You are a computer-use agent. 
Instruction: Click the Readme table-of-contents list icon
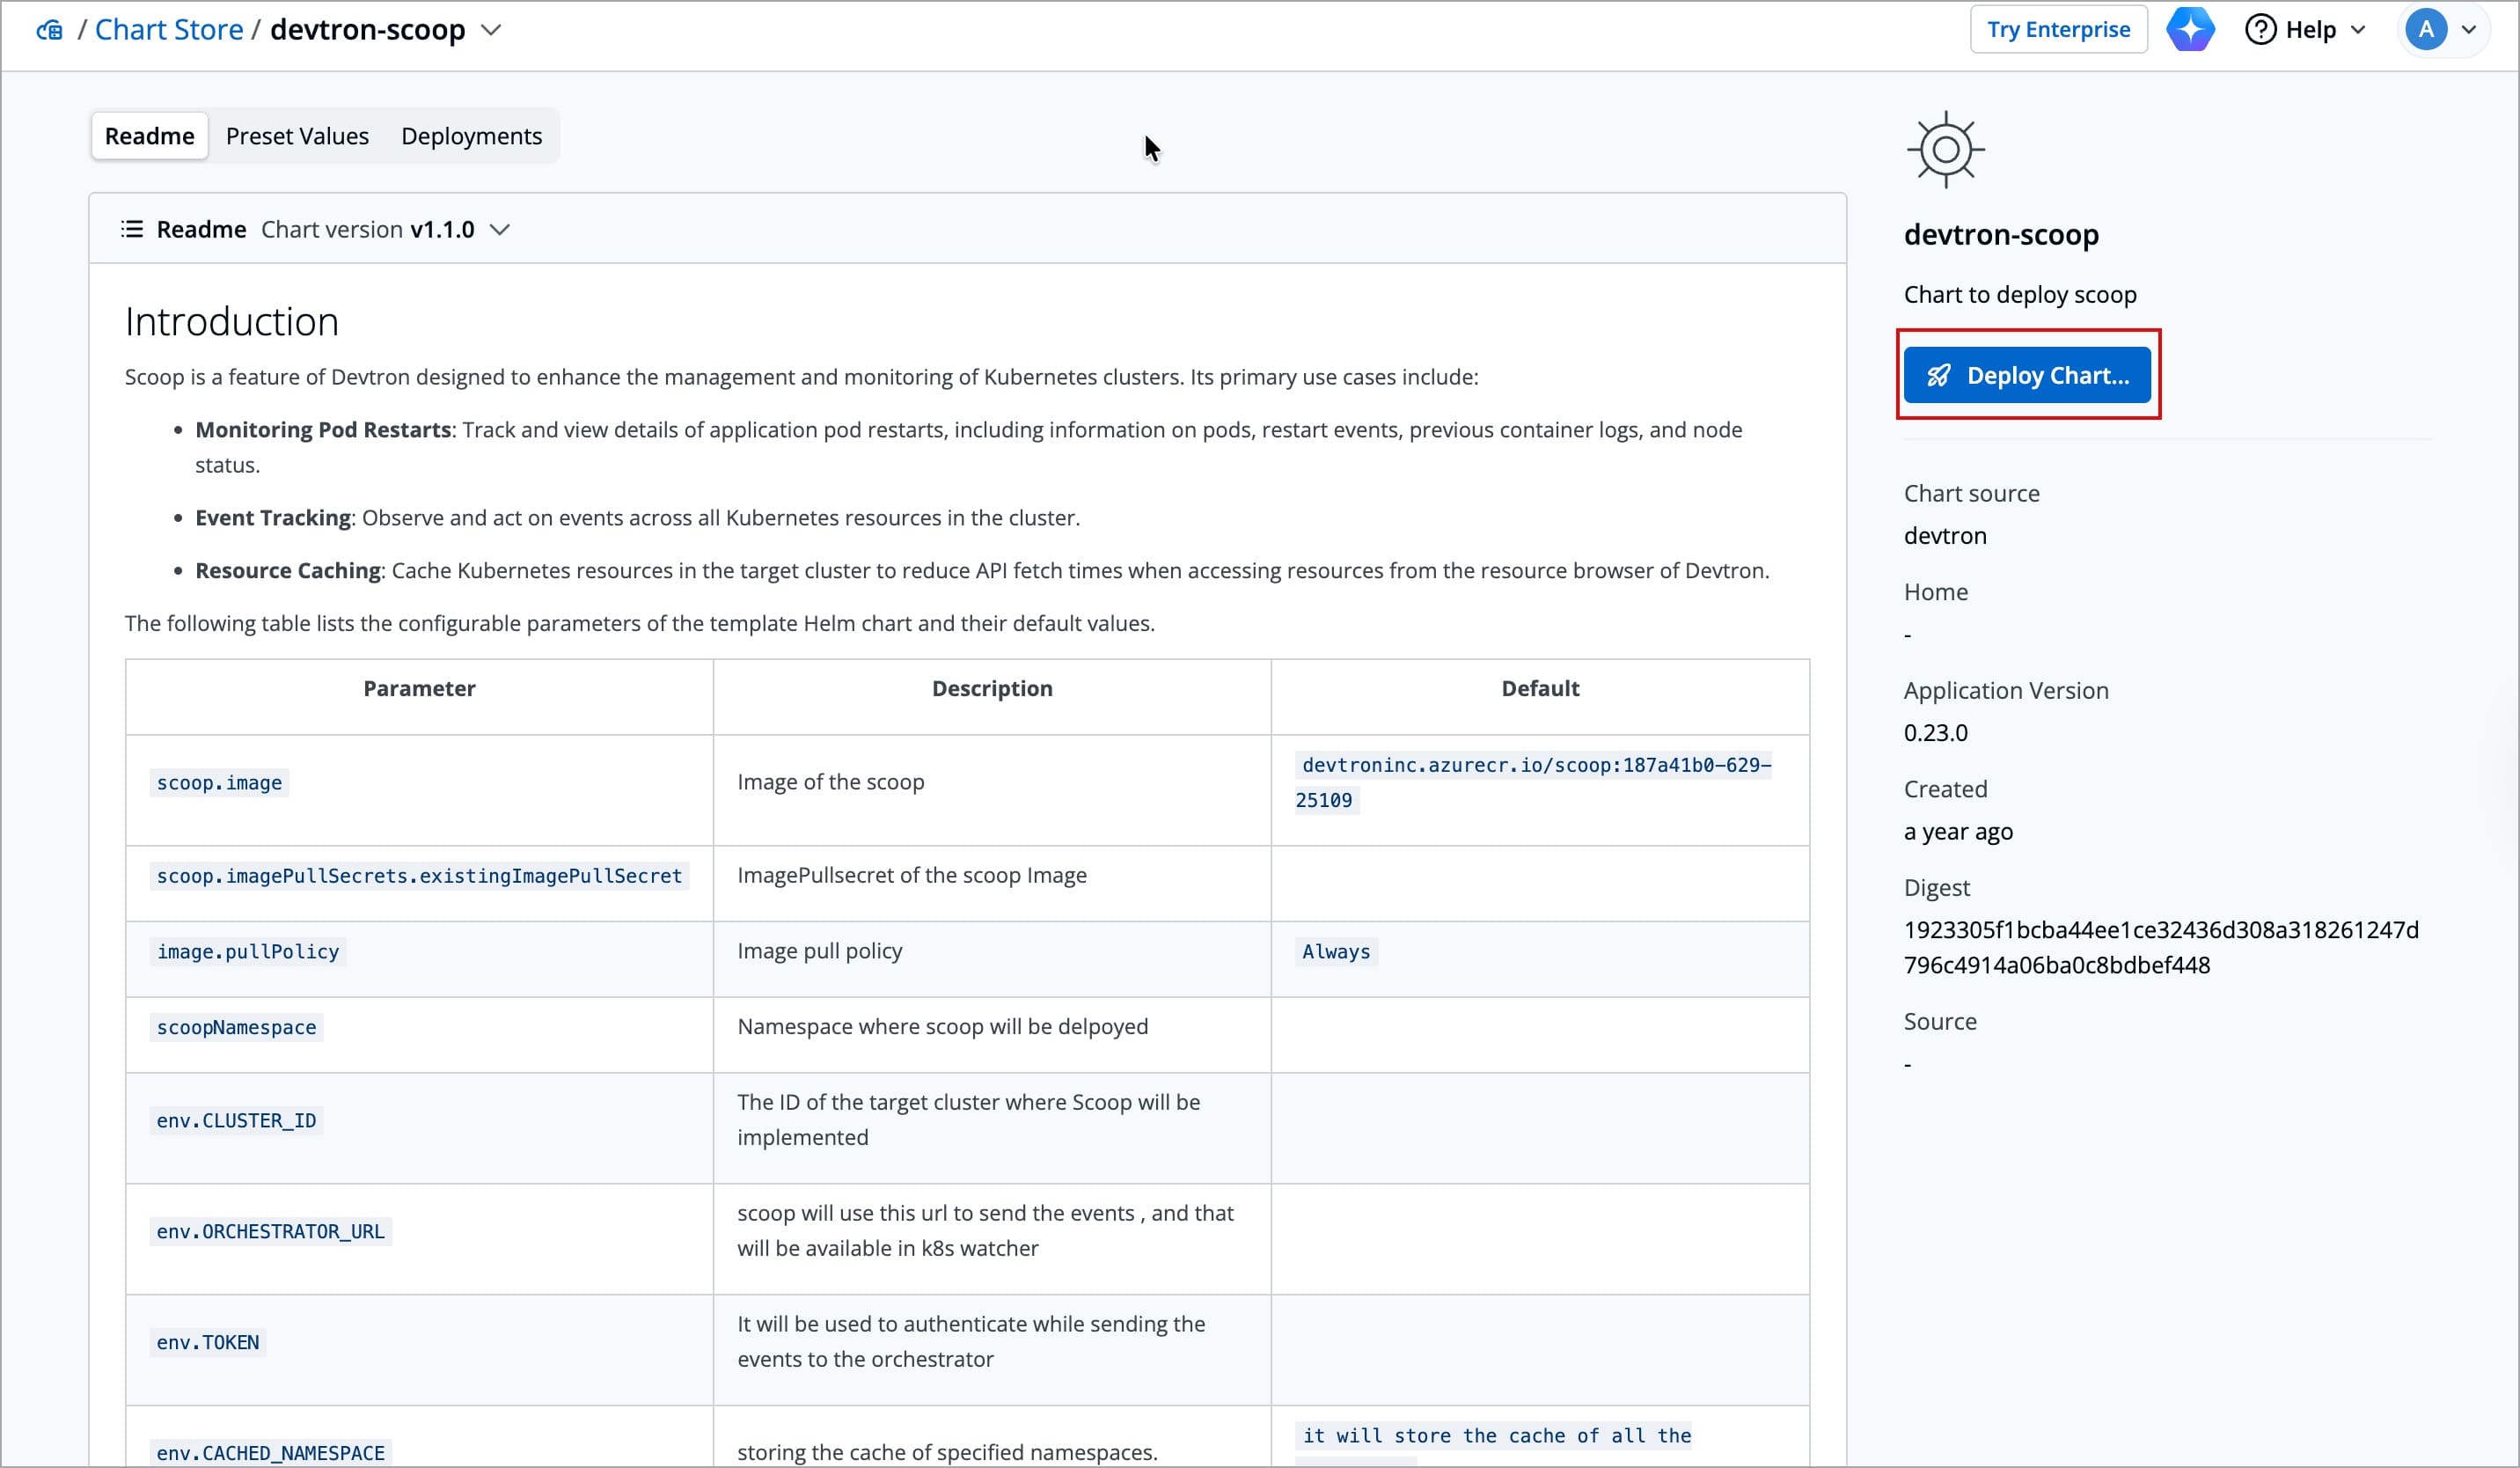(x=132, y=229)
